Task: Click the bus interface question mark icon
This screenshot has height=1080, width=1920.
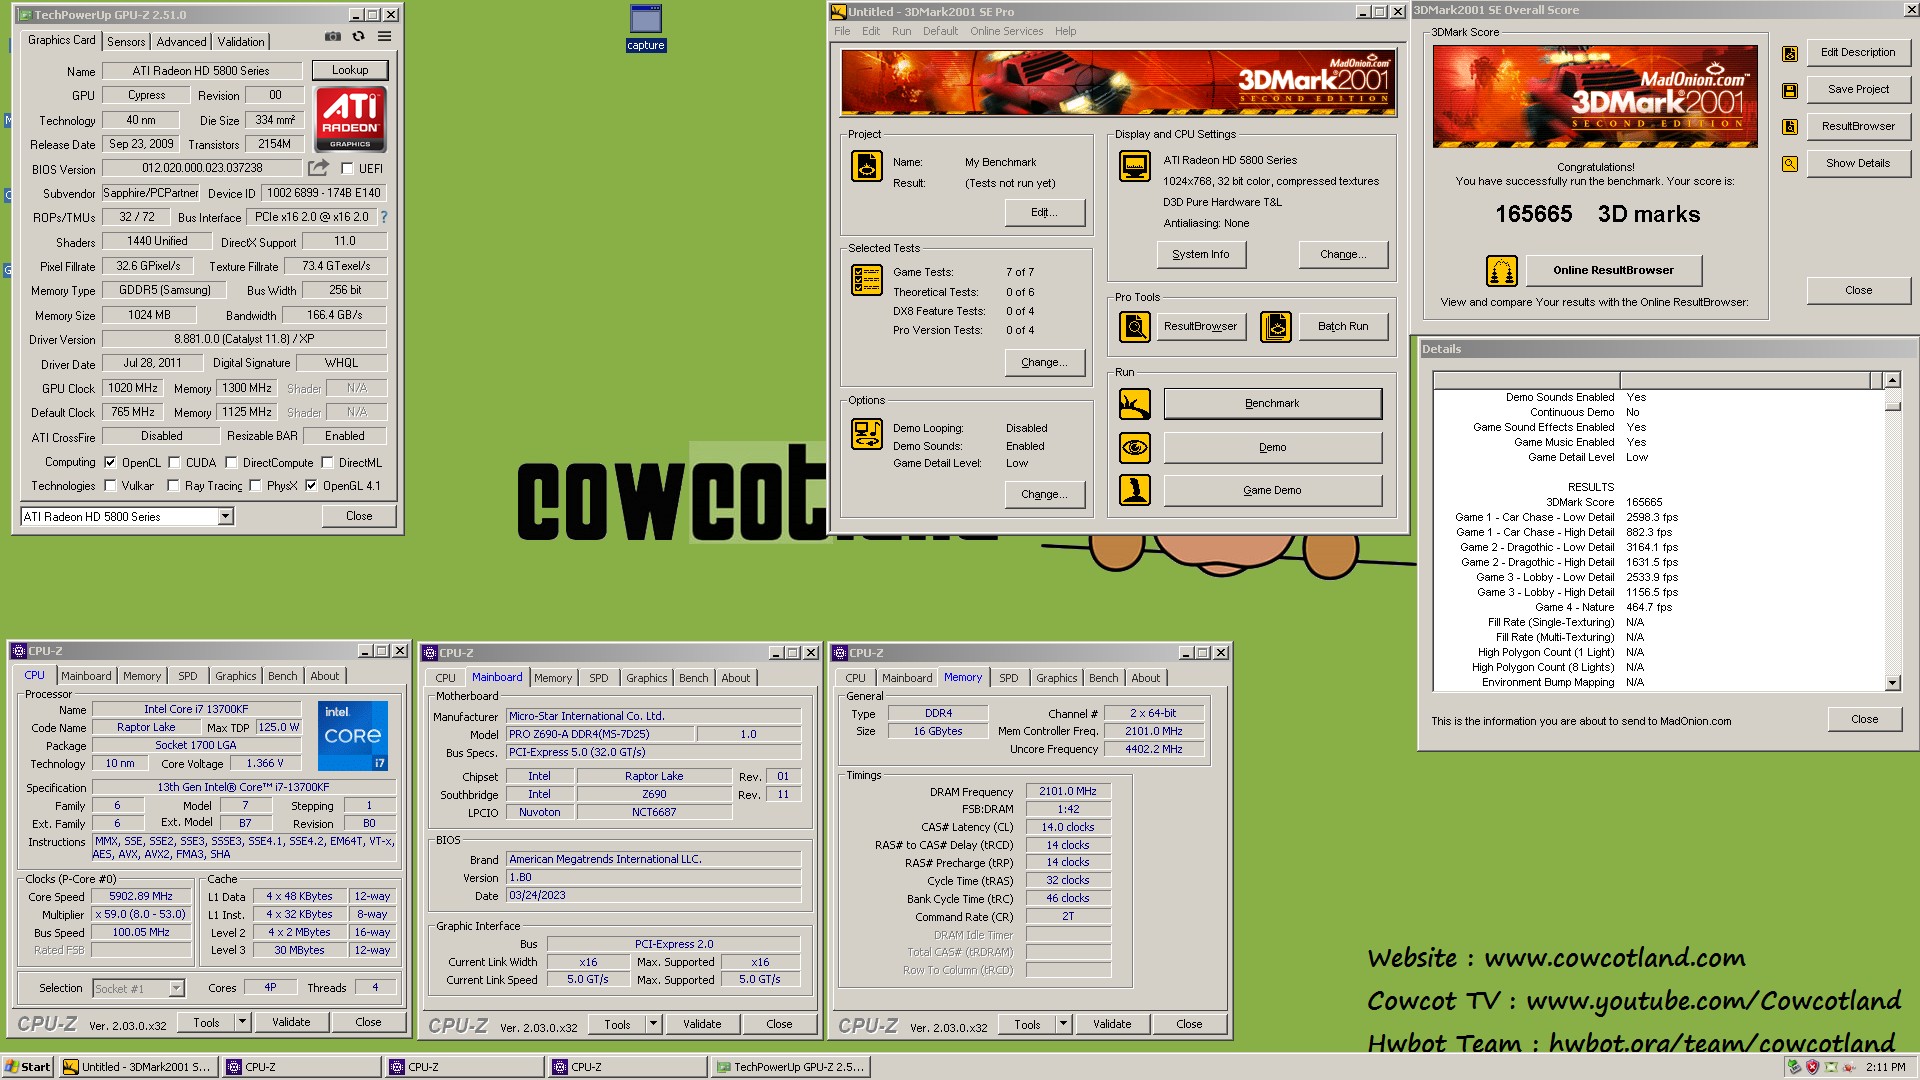Action: [384, 217]
